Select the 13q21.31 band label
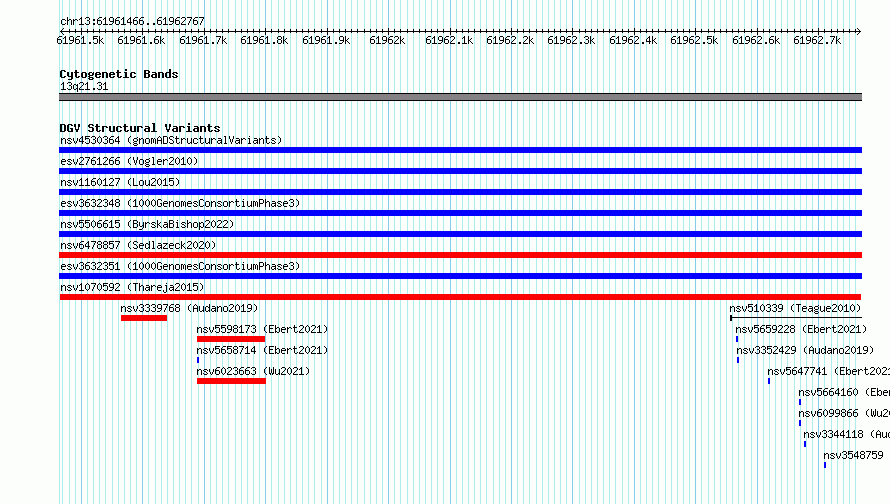 [84, 86]
